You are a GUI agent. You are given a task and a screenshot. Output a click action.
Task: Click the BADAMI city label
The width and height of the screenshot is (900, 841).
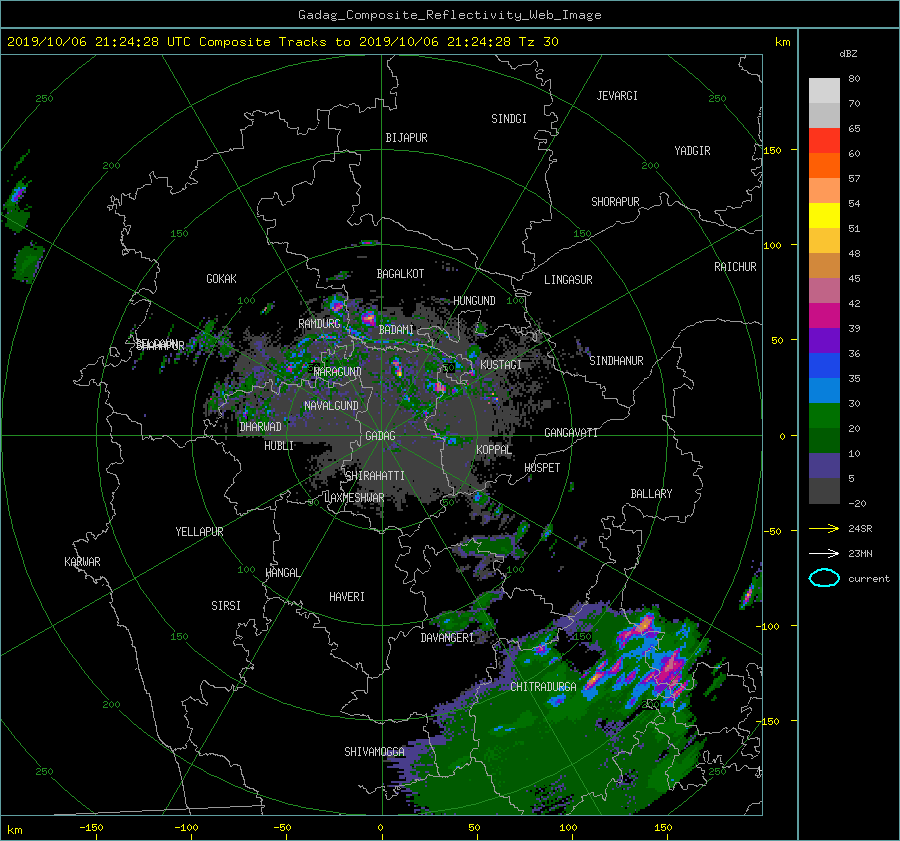(x=396, y=330)
